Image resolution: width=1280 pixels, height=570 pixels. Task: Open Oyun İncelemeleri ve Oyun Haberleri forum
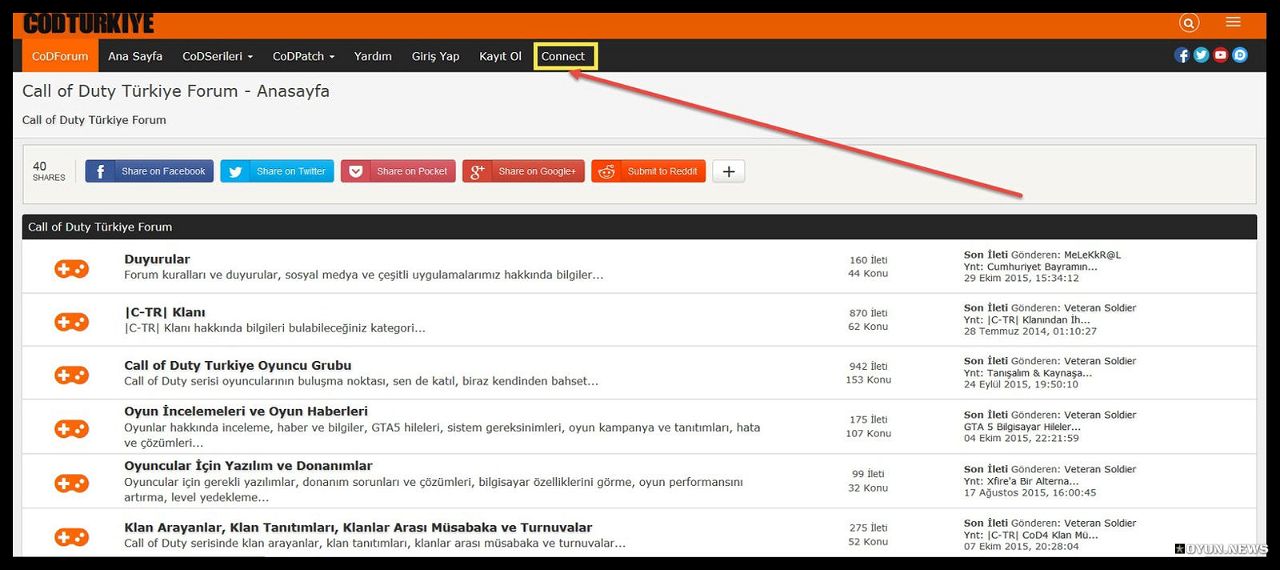coord(246,411)
